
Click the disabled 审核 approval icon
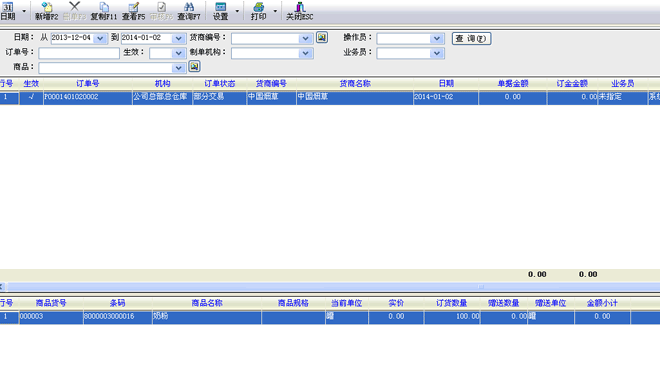coord(161,11)
